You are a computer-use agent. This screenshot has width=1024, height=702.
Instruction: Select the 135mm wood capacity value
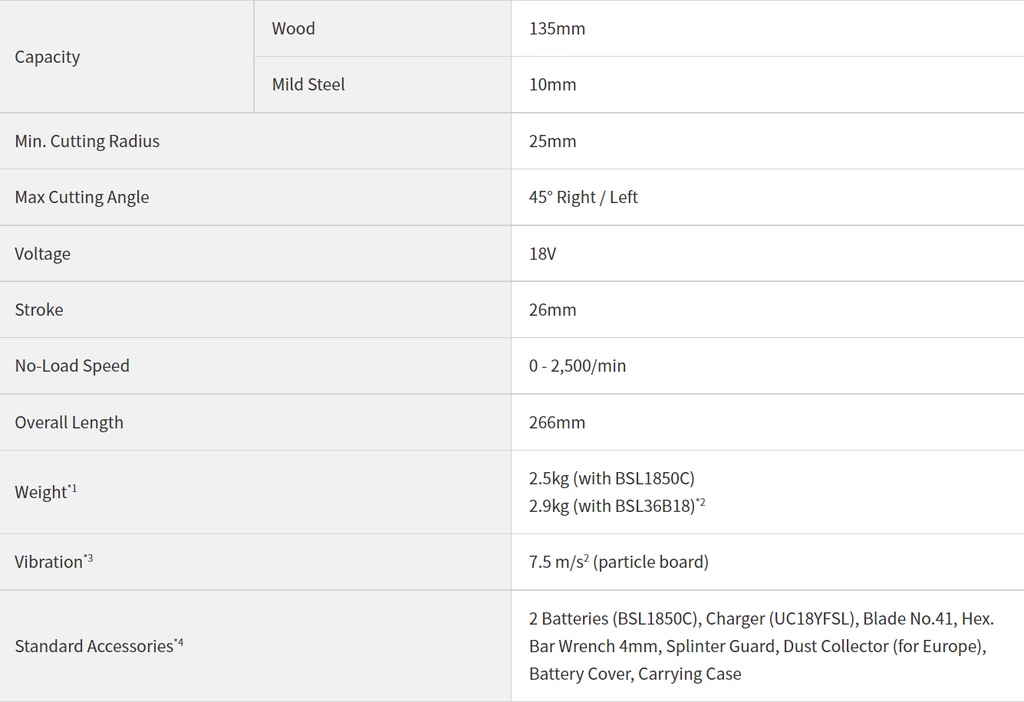(557, 29)
